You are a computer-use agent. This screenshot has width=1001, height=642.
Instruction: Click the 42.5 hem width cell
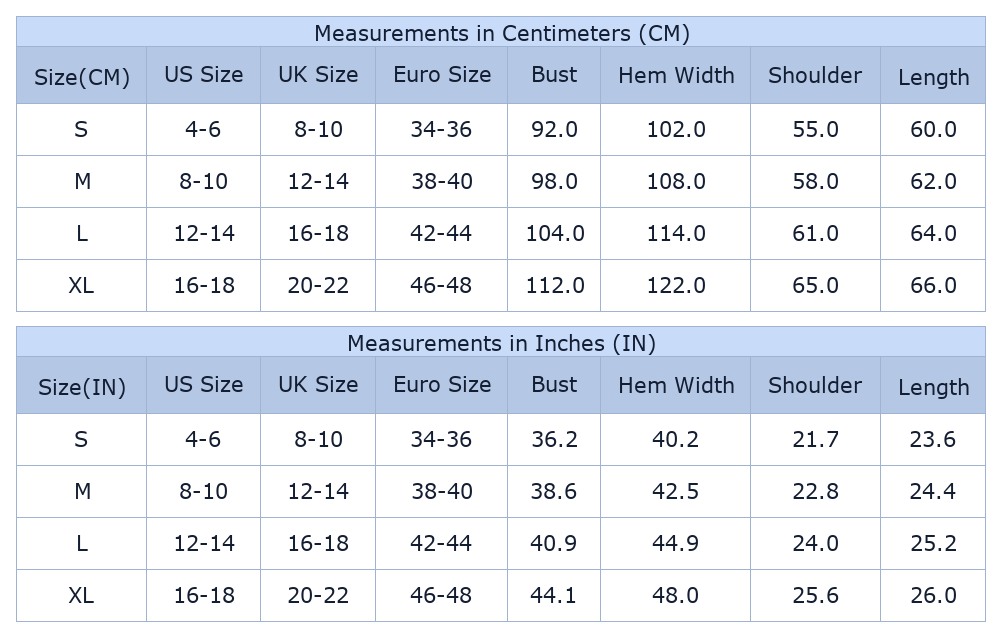(x=676, y=491)
